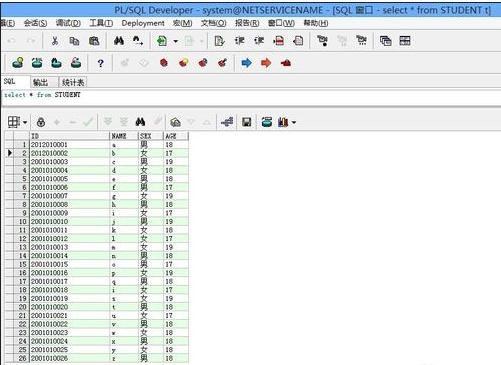Click the plus Insert record icon
Viewport: 501px width, 365px height.
[x=57, y=122]
